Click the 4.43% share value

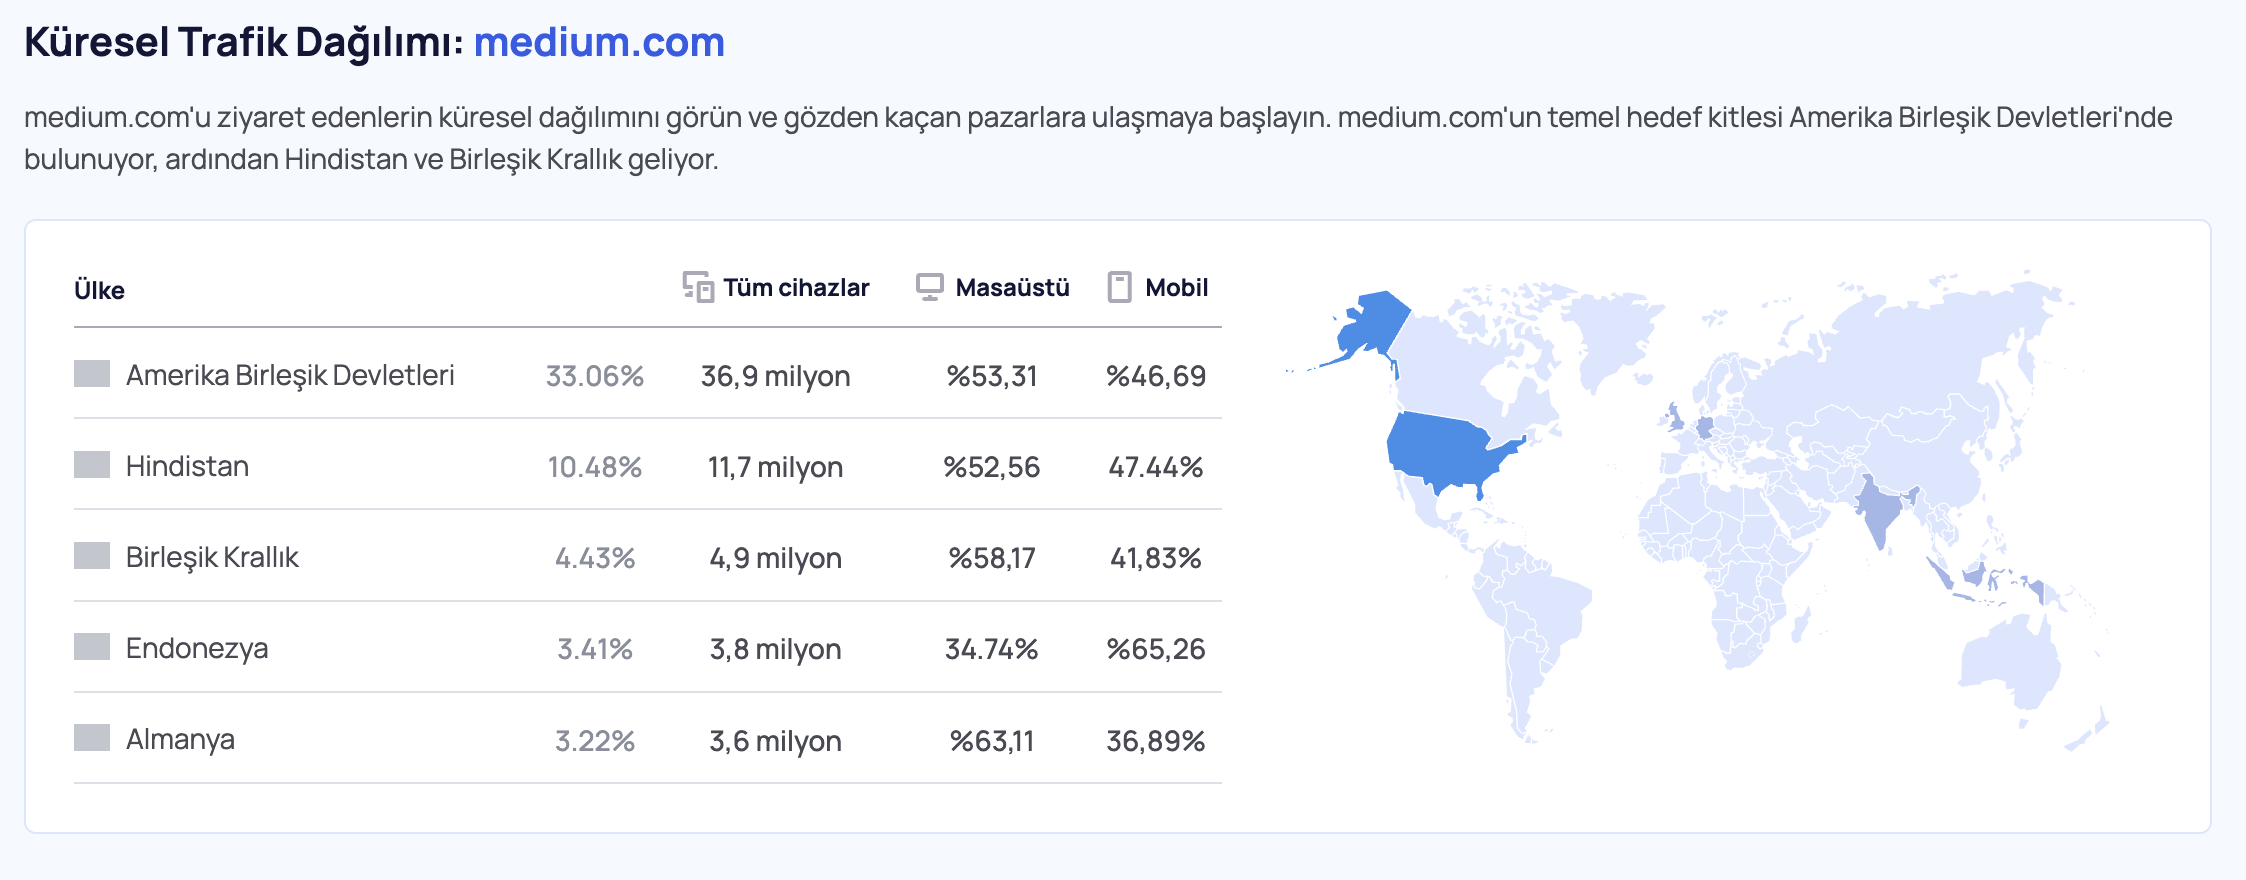coord(595,558)
